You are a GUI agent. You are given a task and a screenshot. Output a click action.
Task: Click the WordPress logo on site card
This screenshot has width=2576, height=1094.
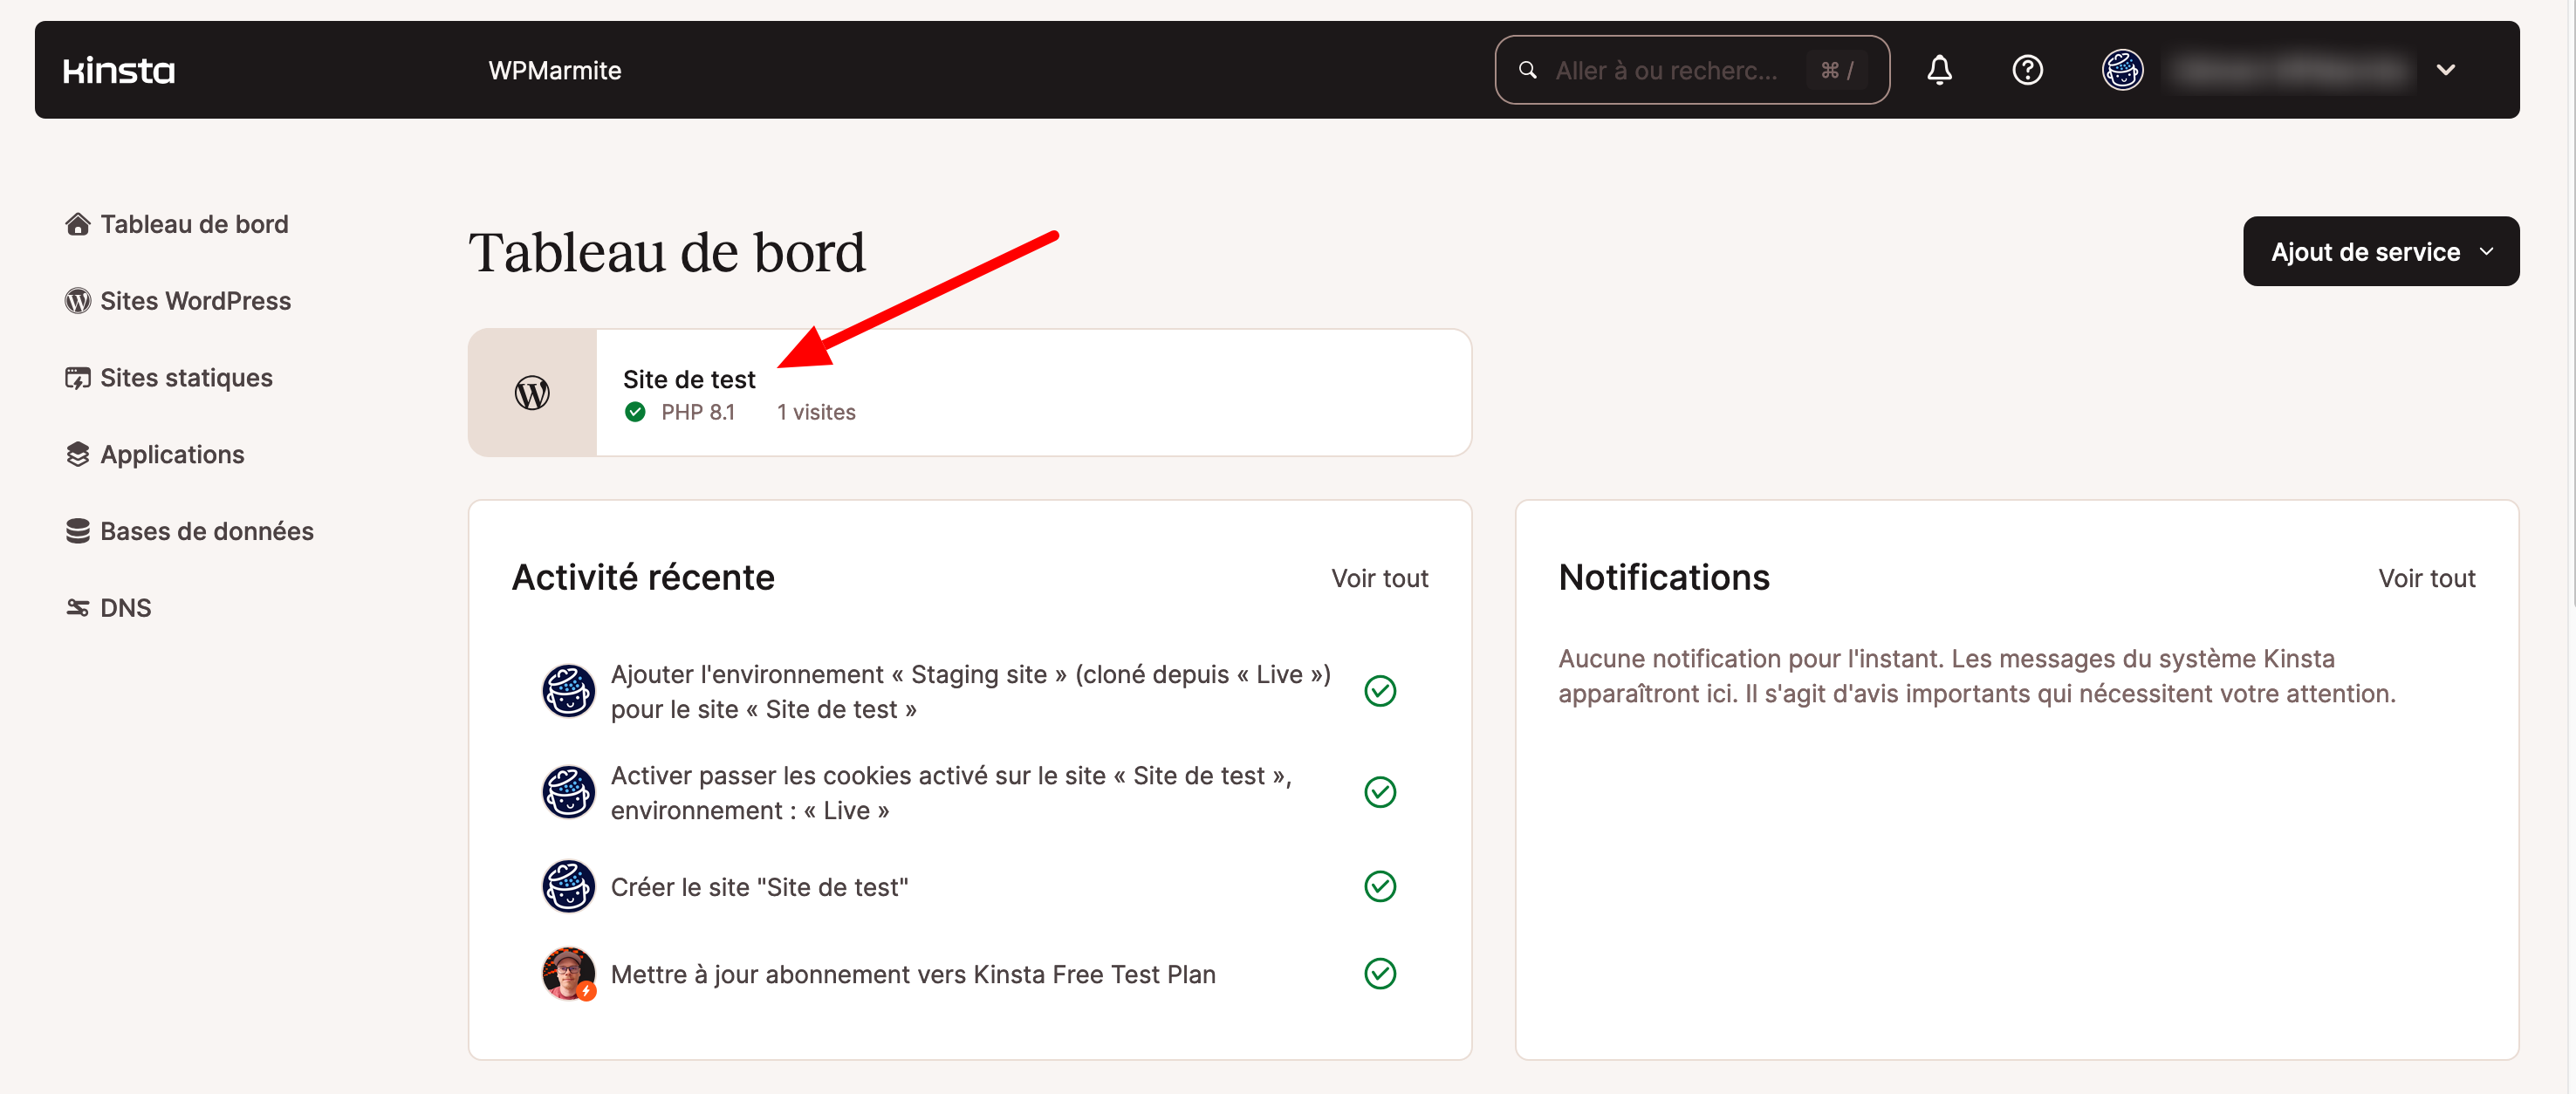pos(532,393)
